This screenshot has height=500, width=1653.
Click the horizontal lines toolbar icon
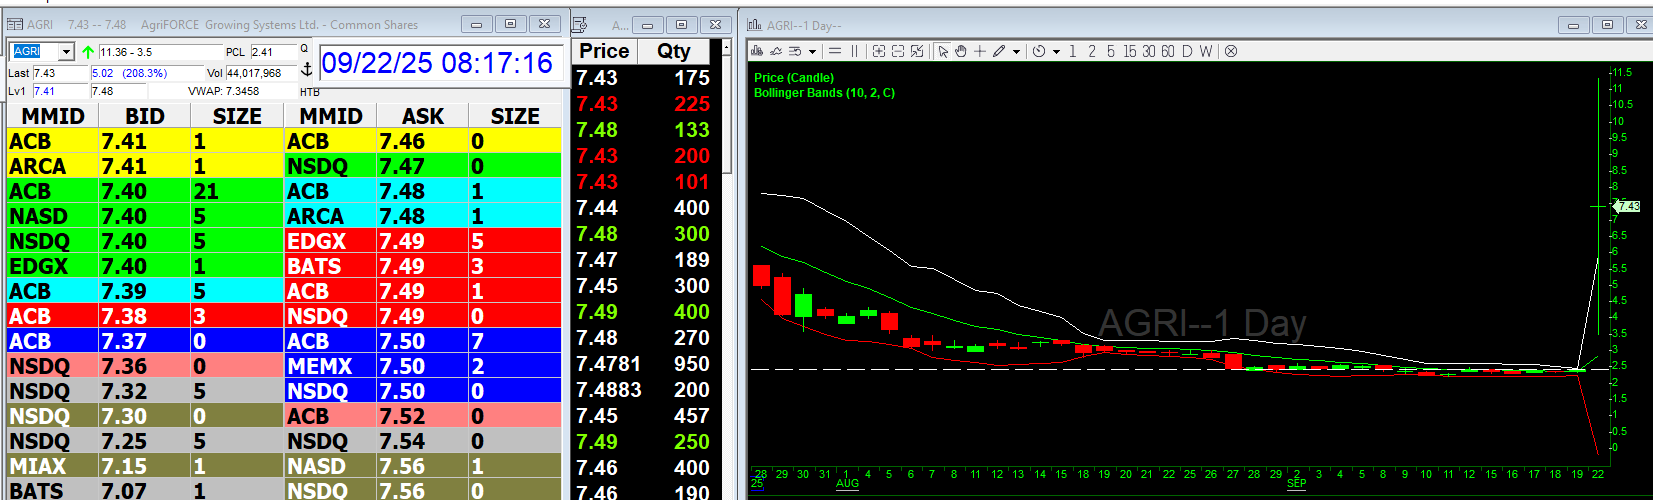tap(835, 51)
